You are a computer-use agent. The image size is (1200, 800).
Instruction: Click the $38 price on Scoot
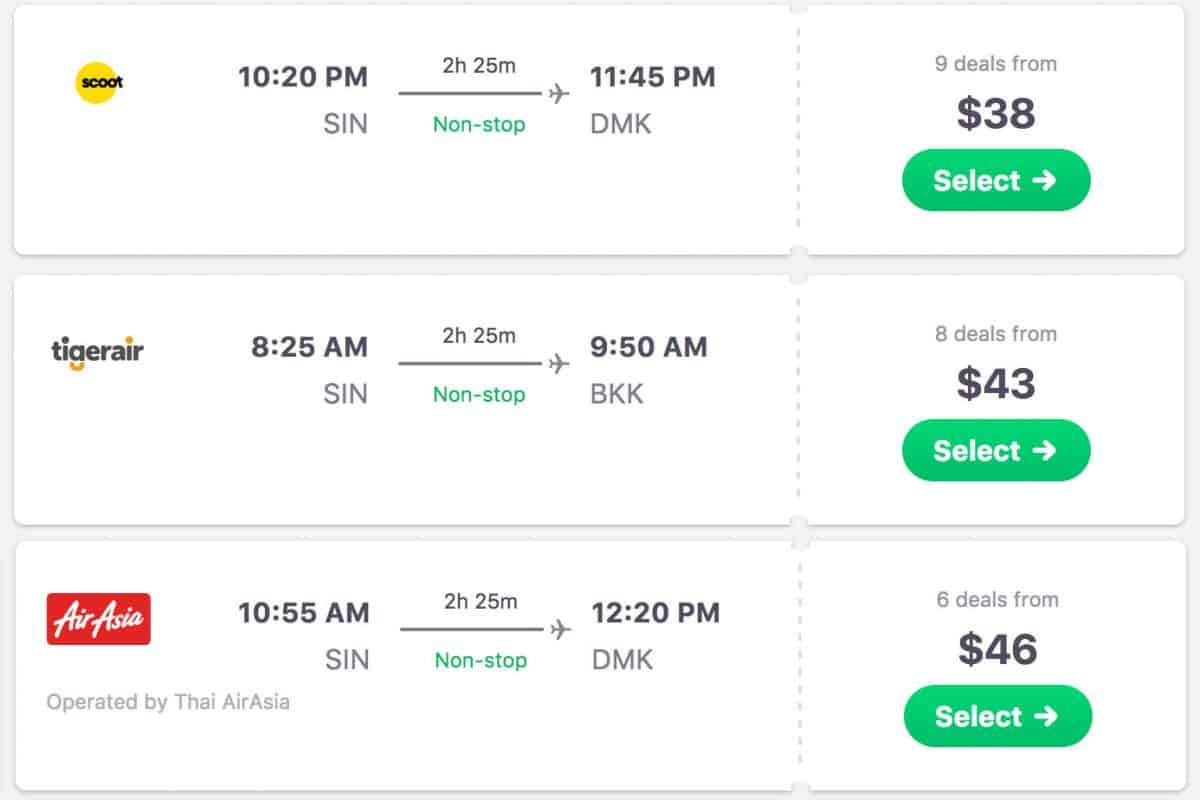pyautogui.click(x=996, y=114)
